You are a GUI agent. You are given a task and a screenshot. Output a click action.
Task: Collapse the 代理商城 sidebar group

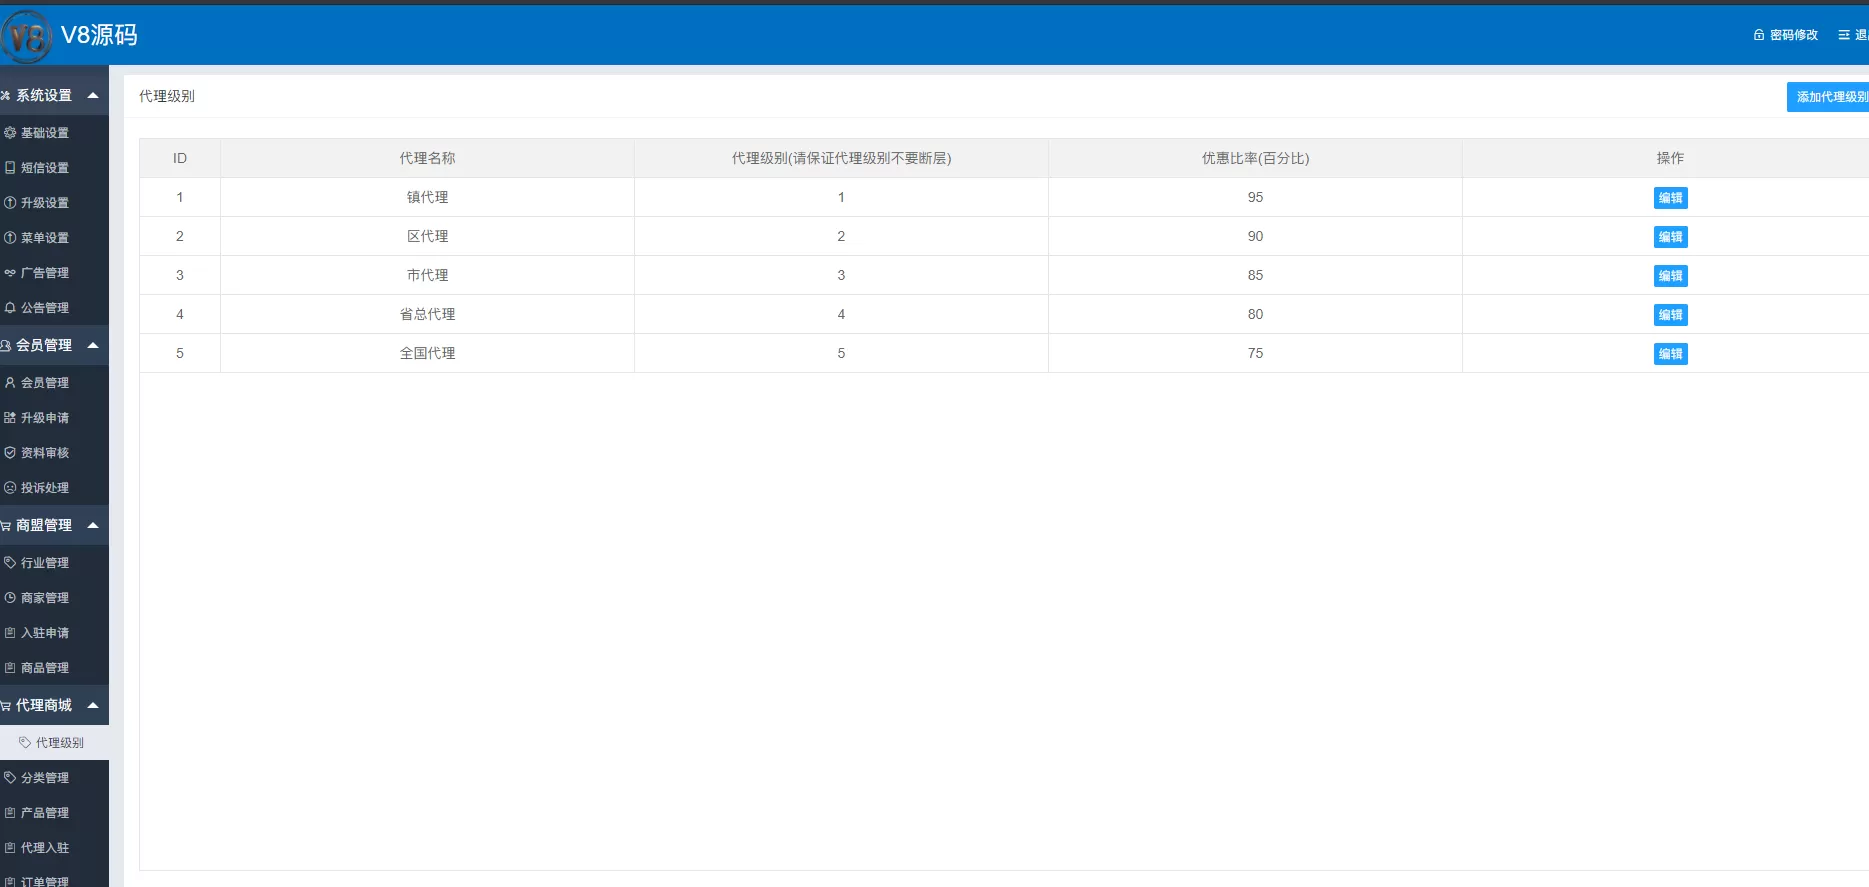93,706
